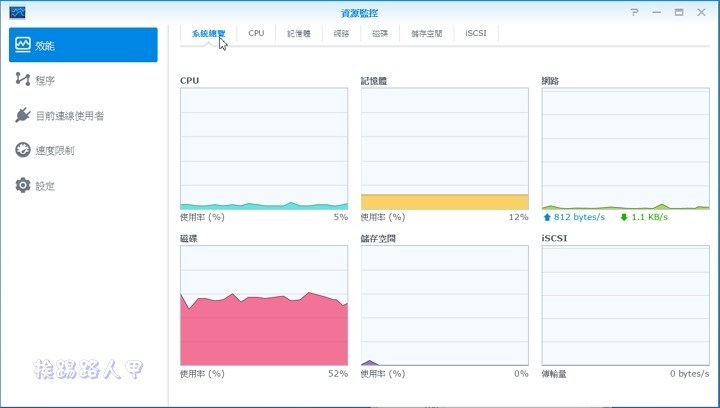
Task: Click the Resource Monitor app icon in title bar
Action: [x=18, y=12]
